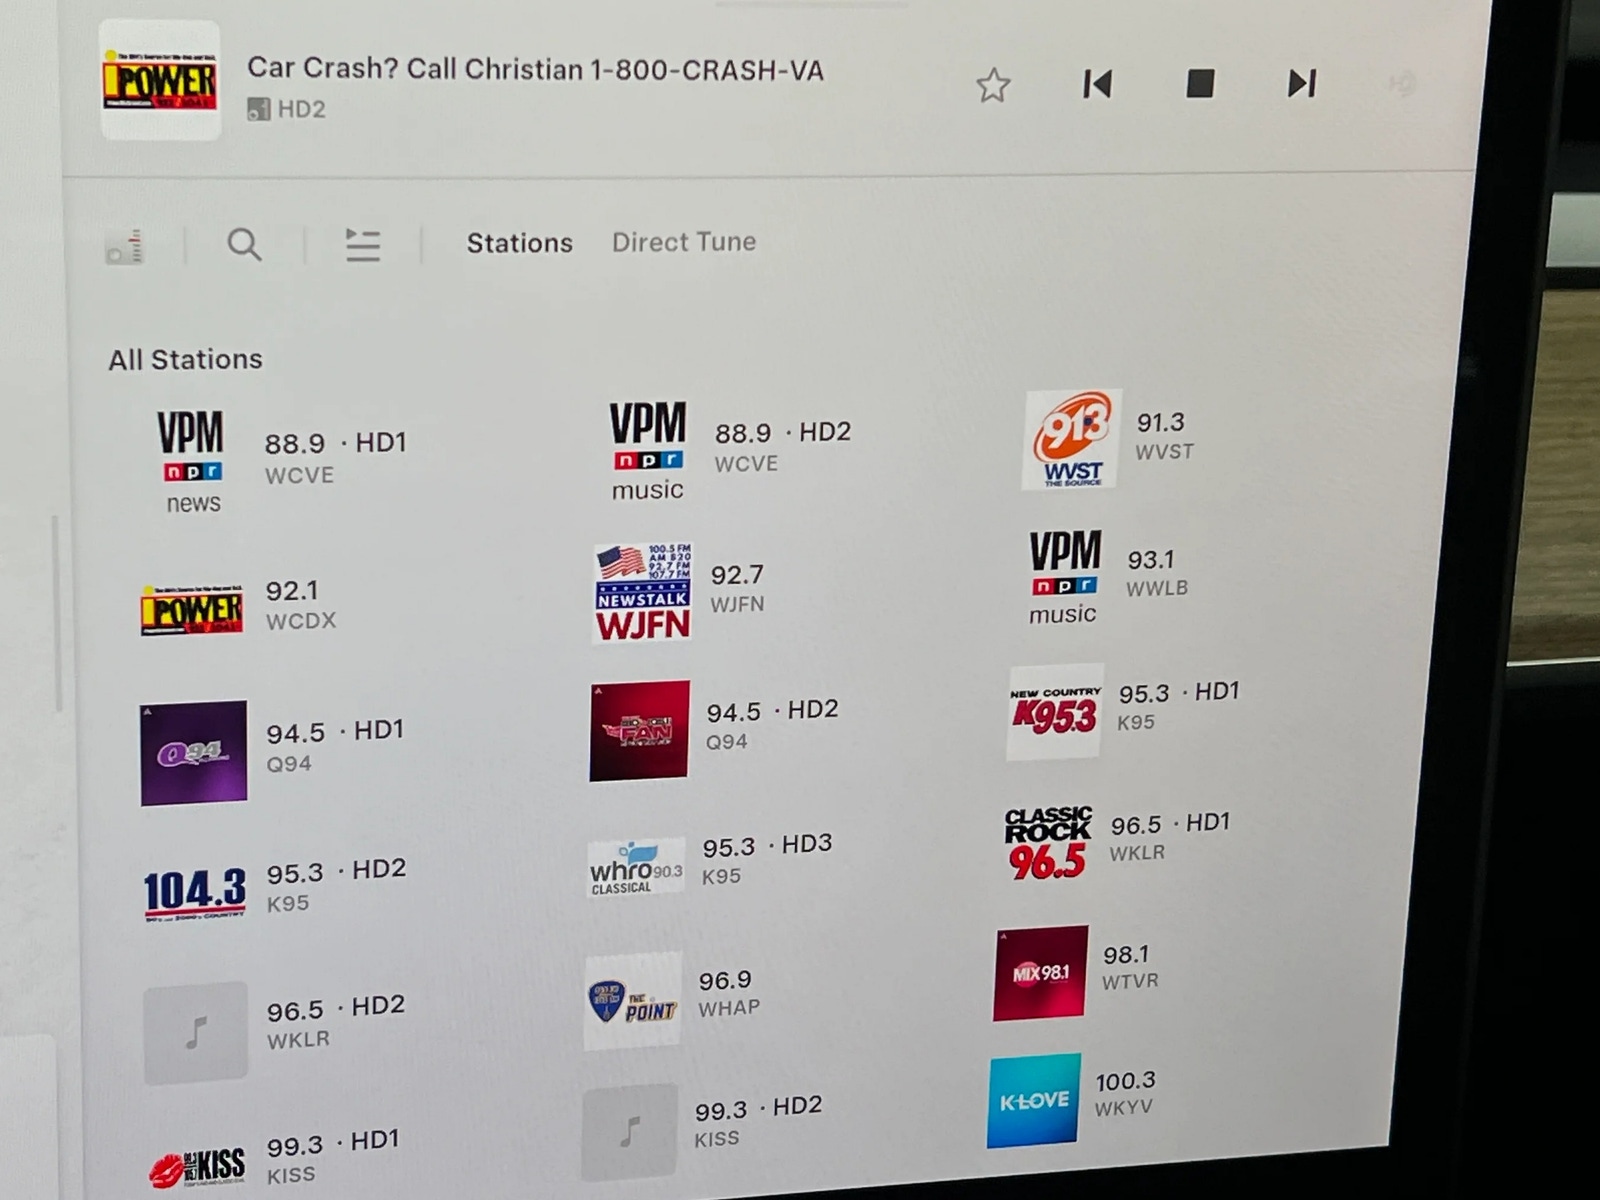Open station search with magnifier icon

pyautogui.click(x=244, y=245)
